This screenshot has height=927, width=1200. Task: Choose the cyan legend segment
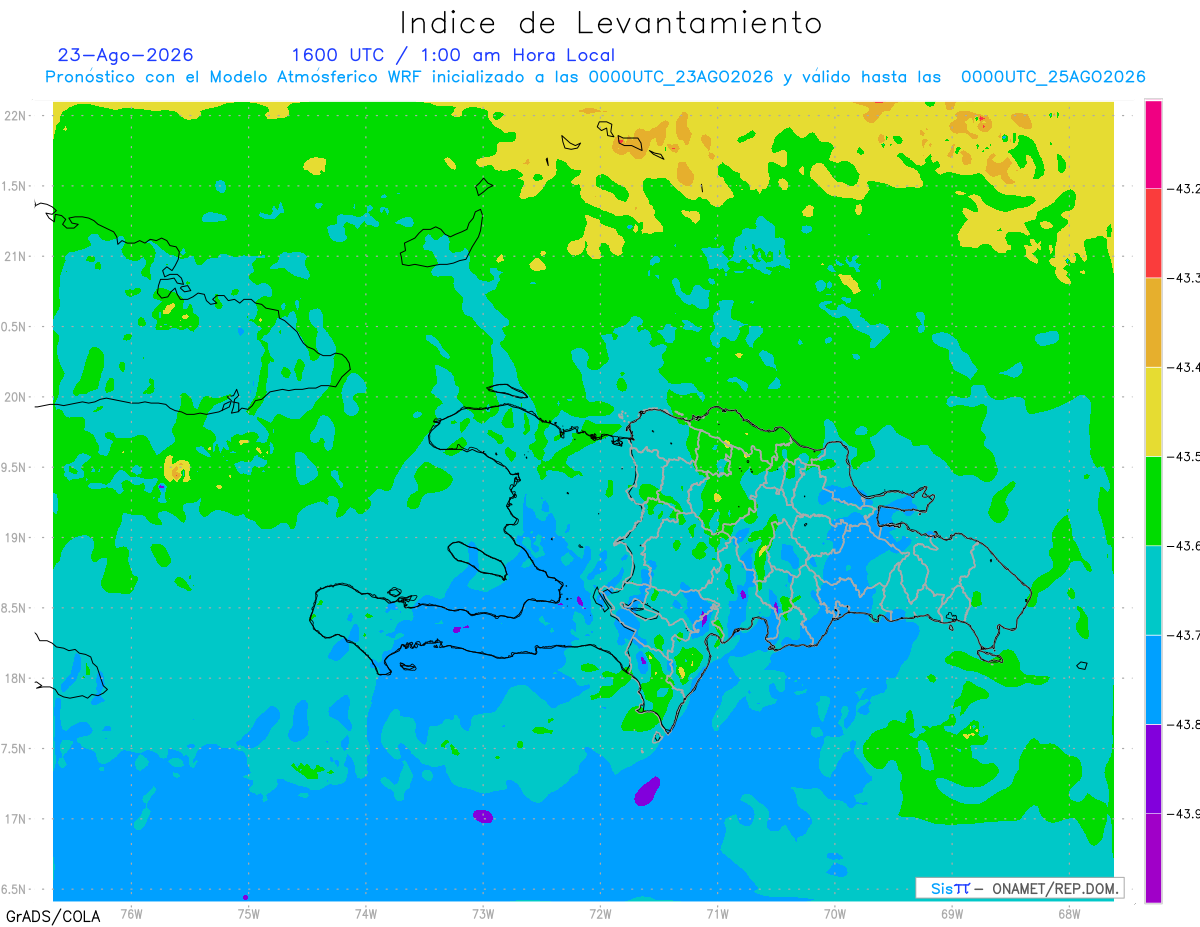tap(1153, 590)
